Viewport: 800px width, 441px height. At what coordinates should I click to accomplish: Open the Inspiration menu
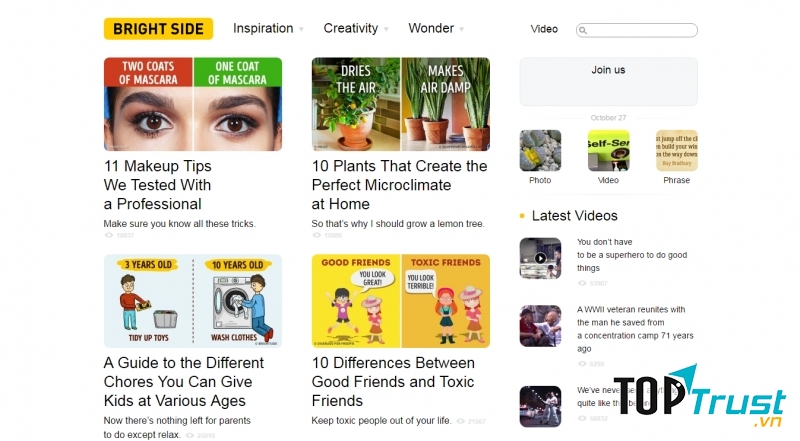point(263,29)
